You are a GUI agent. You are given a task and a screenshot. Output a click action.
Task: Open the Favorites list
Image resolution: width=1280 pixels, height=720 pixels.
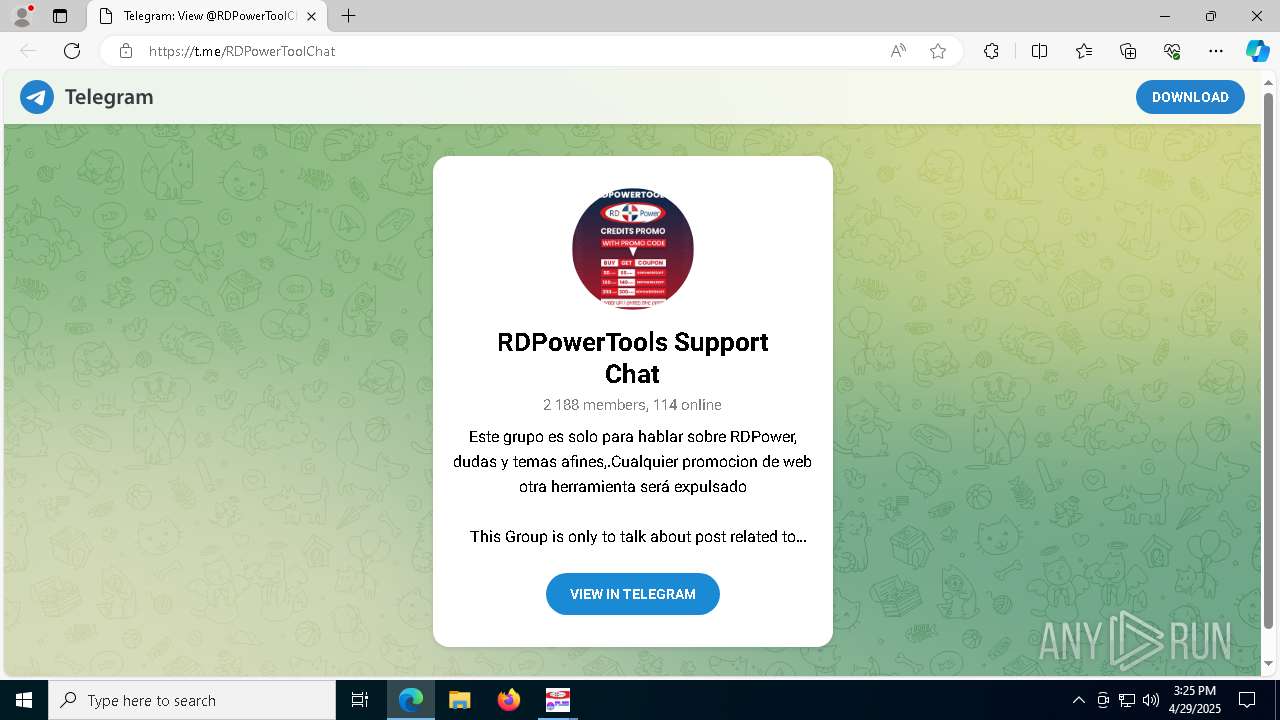pyautogui.click(x=1084, y=51)
